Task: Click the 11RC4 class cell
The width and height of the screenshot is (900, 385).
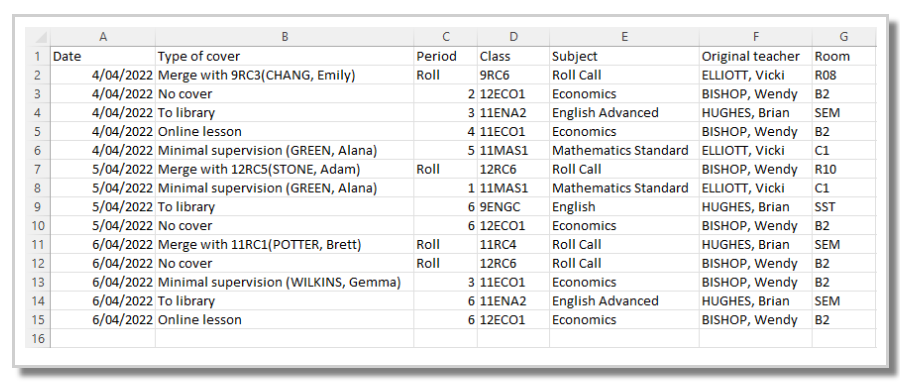Action: coord(513,244)
